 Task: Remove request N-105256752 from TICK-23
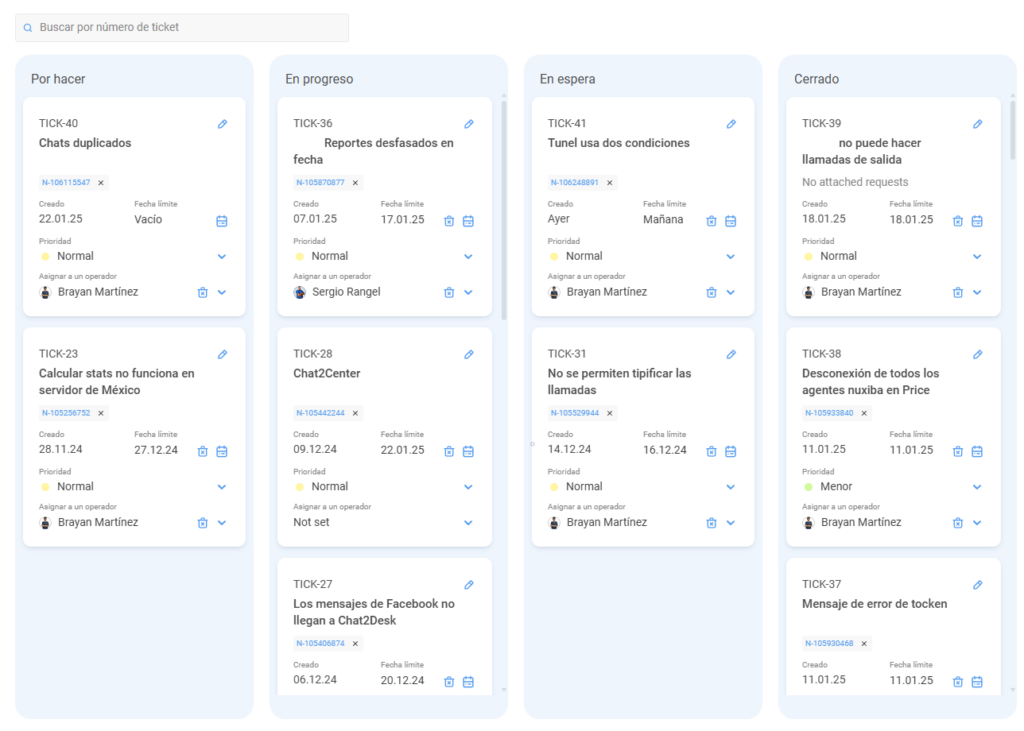(101, 414)
